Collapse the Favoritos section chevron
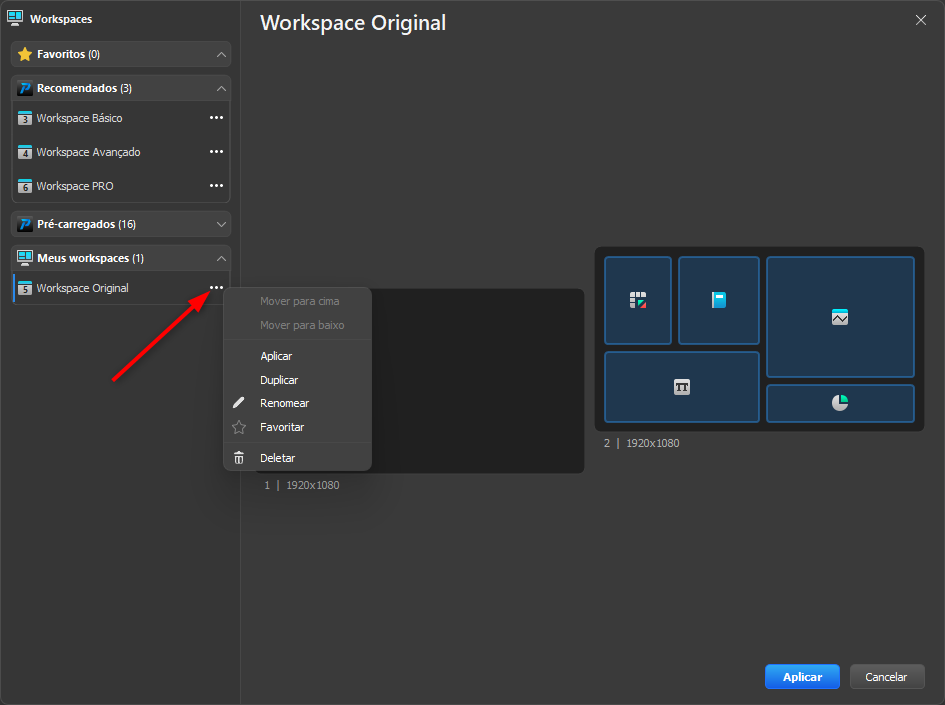The width and height of the screenshot is (945, 705). (x=221, y=55)
